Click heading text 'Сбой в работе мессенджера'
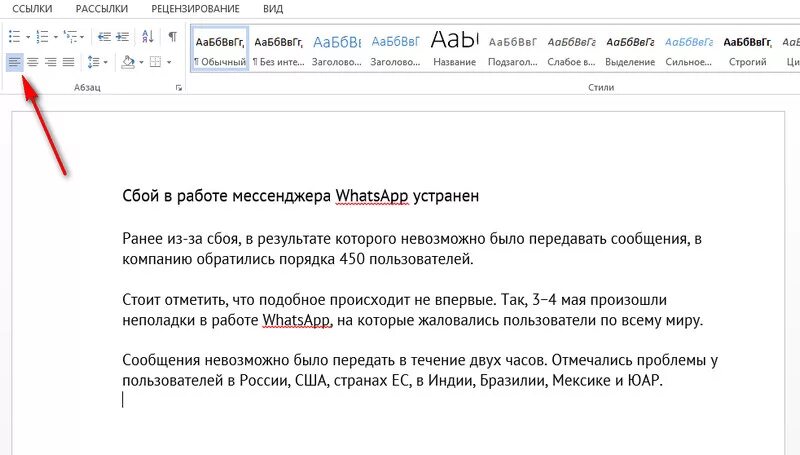The width and height of the screenshot is (800, 455). 227,196
